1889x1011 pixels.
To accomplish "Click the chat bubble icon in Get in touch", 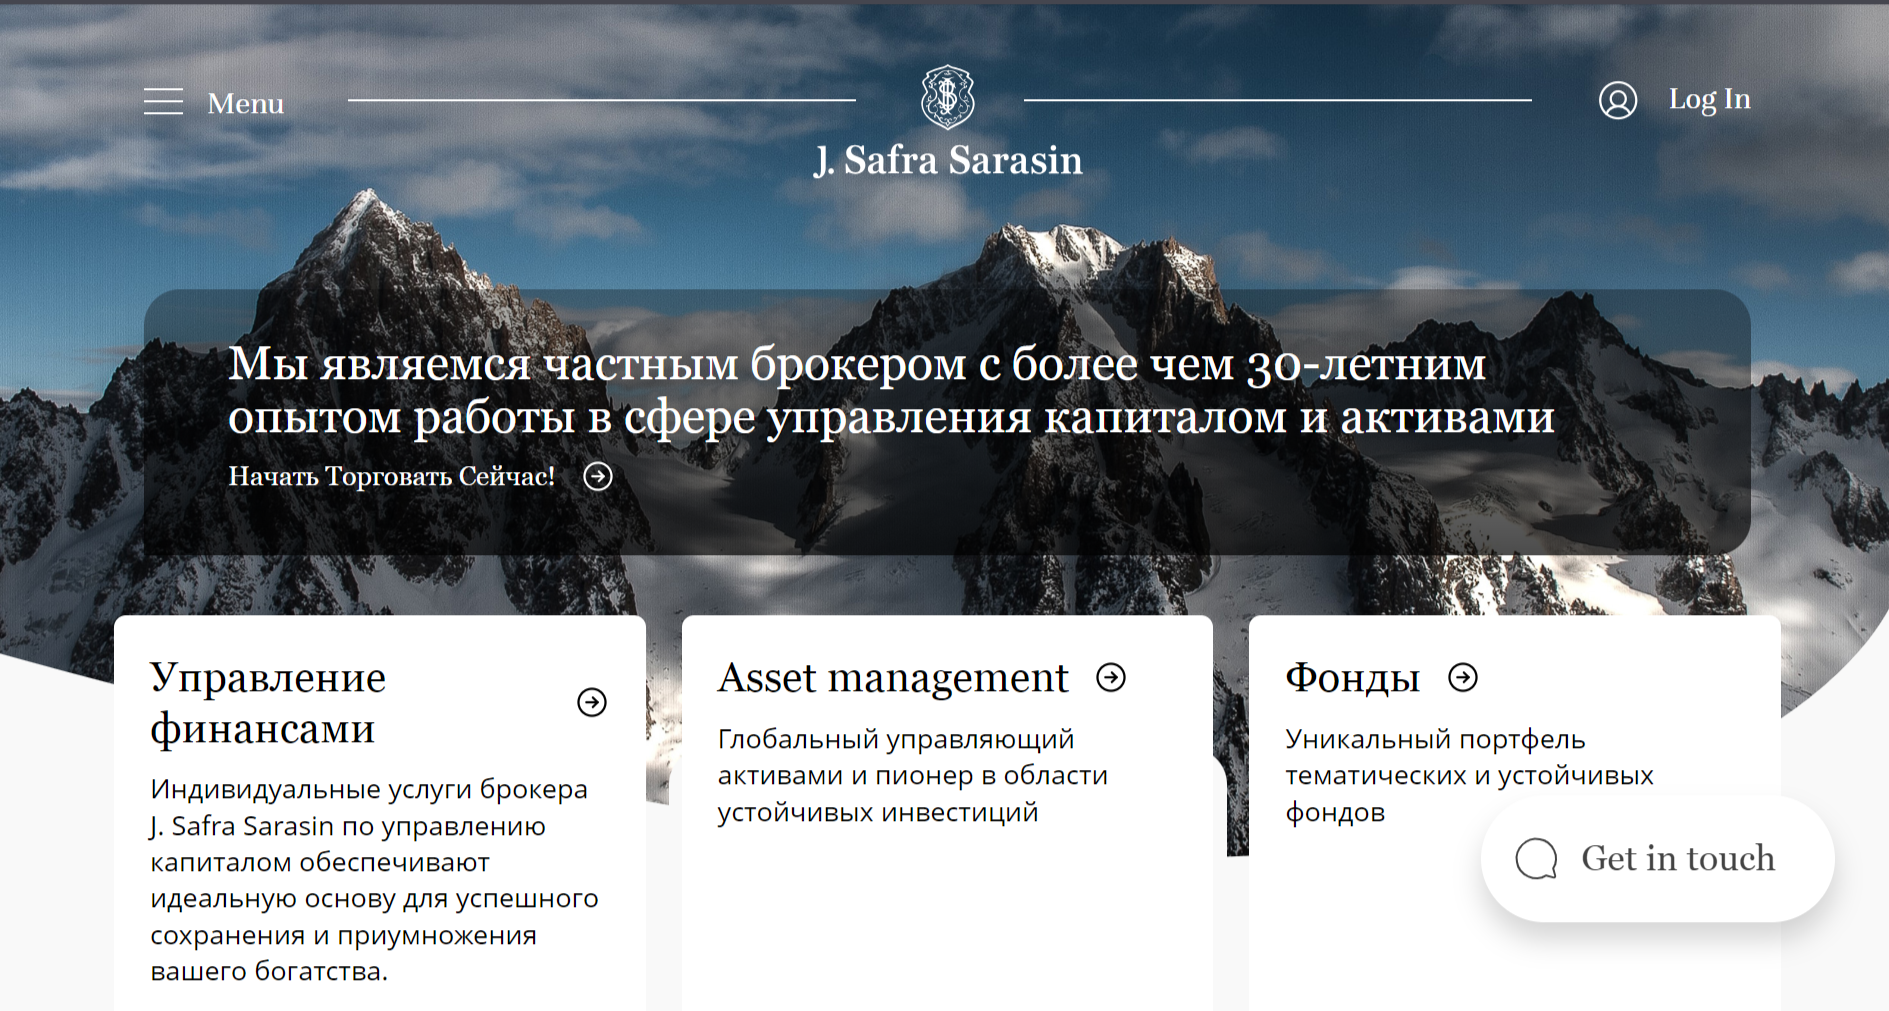I will coord(1536,859).
